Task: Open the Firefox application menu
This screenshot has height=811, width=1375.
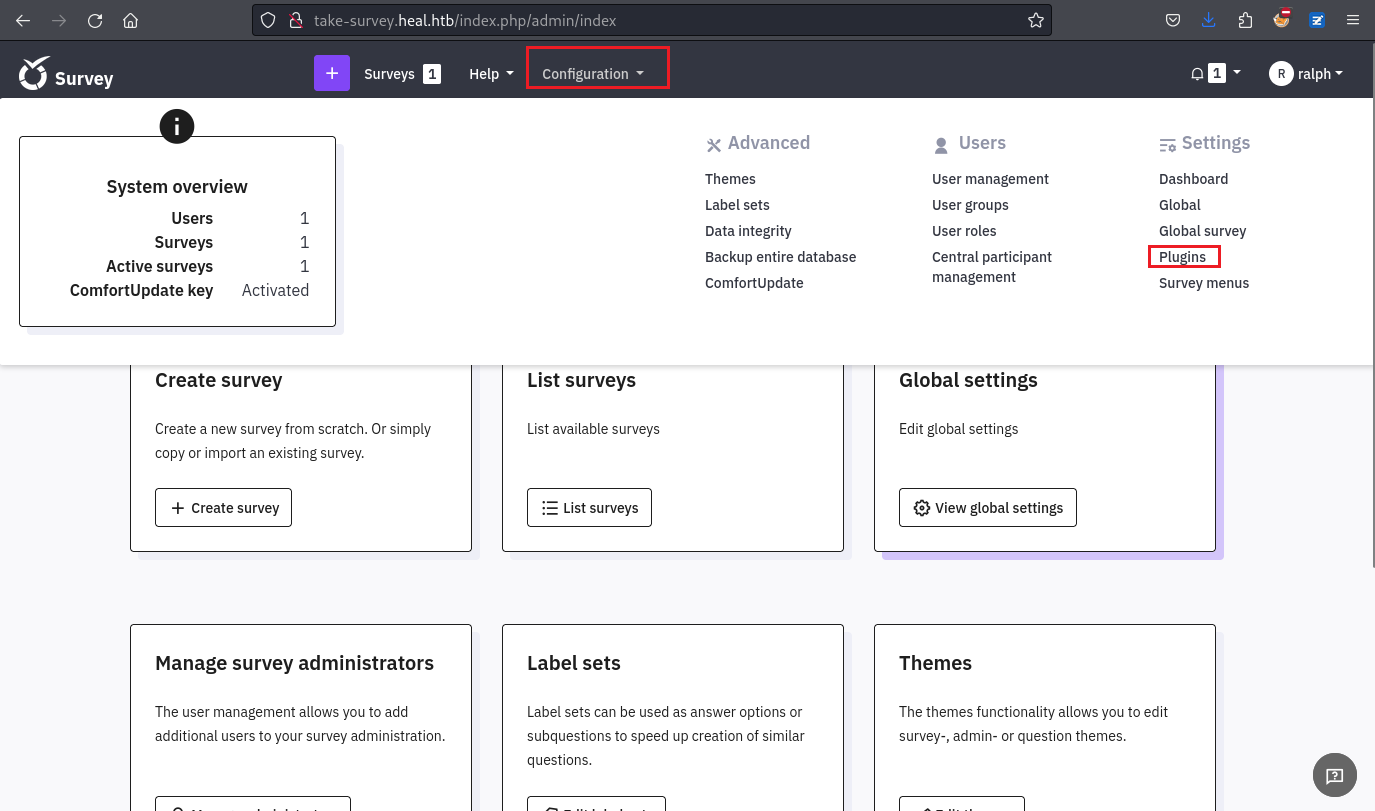Action: point(1353,20)
